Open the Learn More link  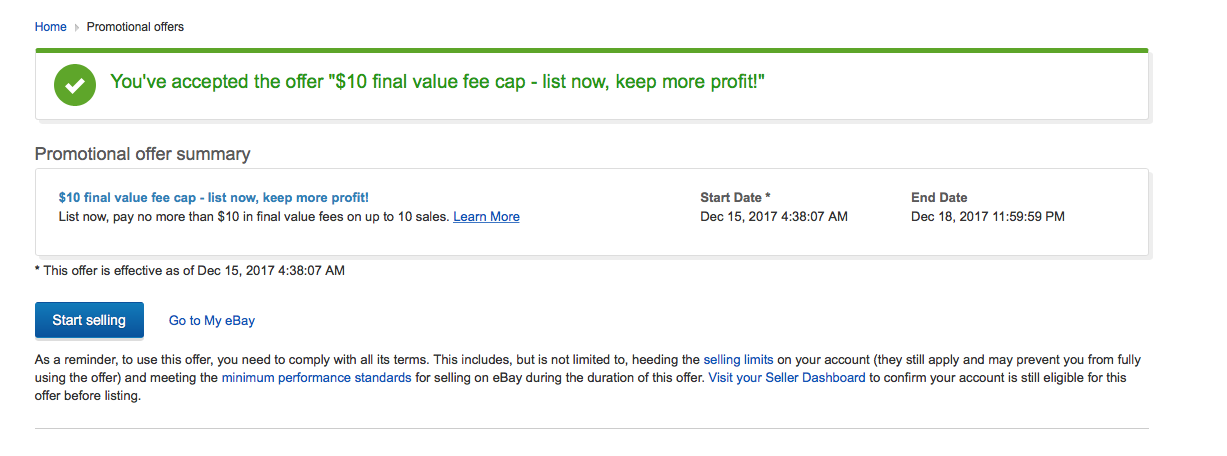click(486, 217)
